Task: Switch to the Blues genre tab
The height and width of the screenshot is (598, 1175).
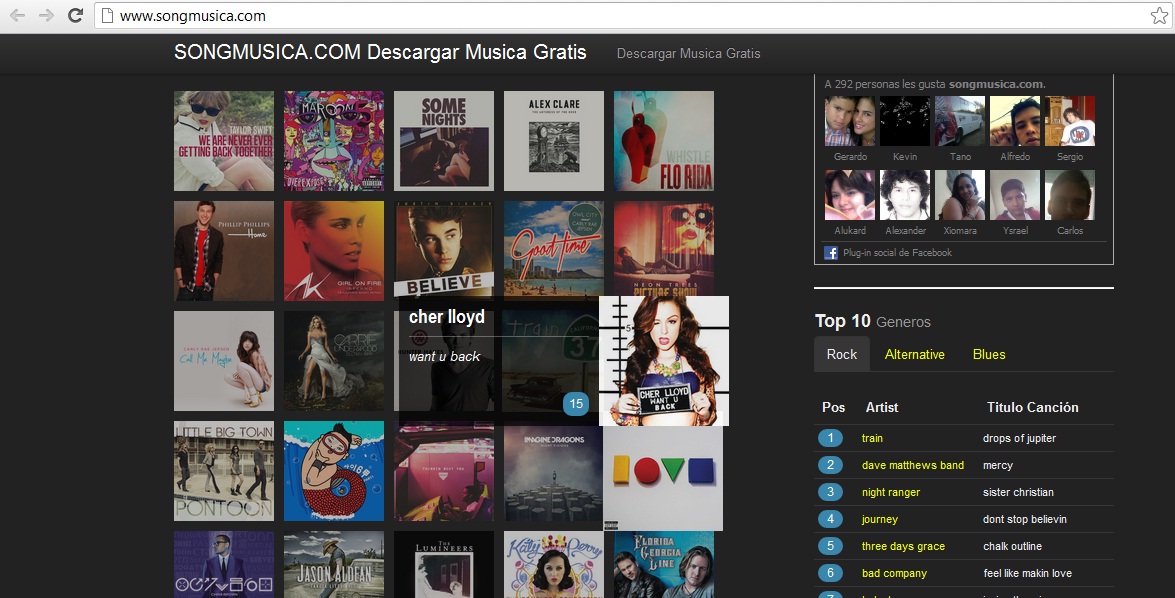Action: click(x=989, y=354)
